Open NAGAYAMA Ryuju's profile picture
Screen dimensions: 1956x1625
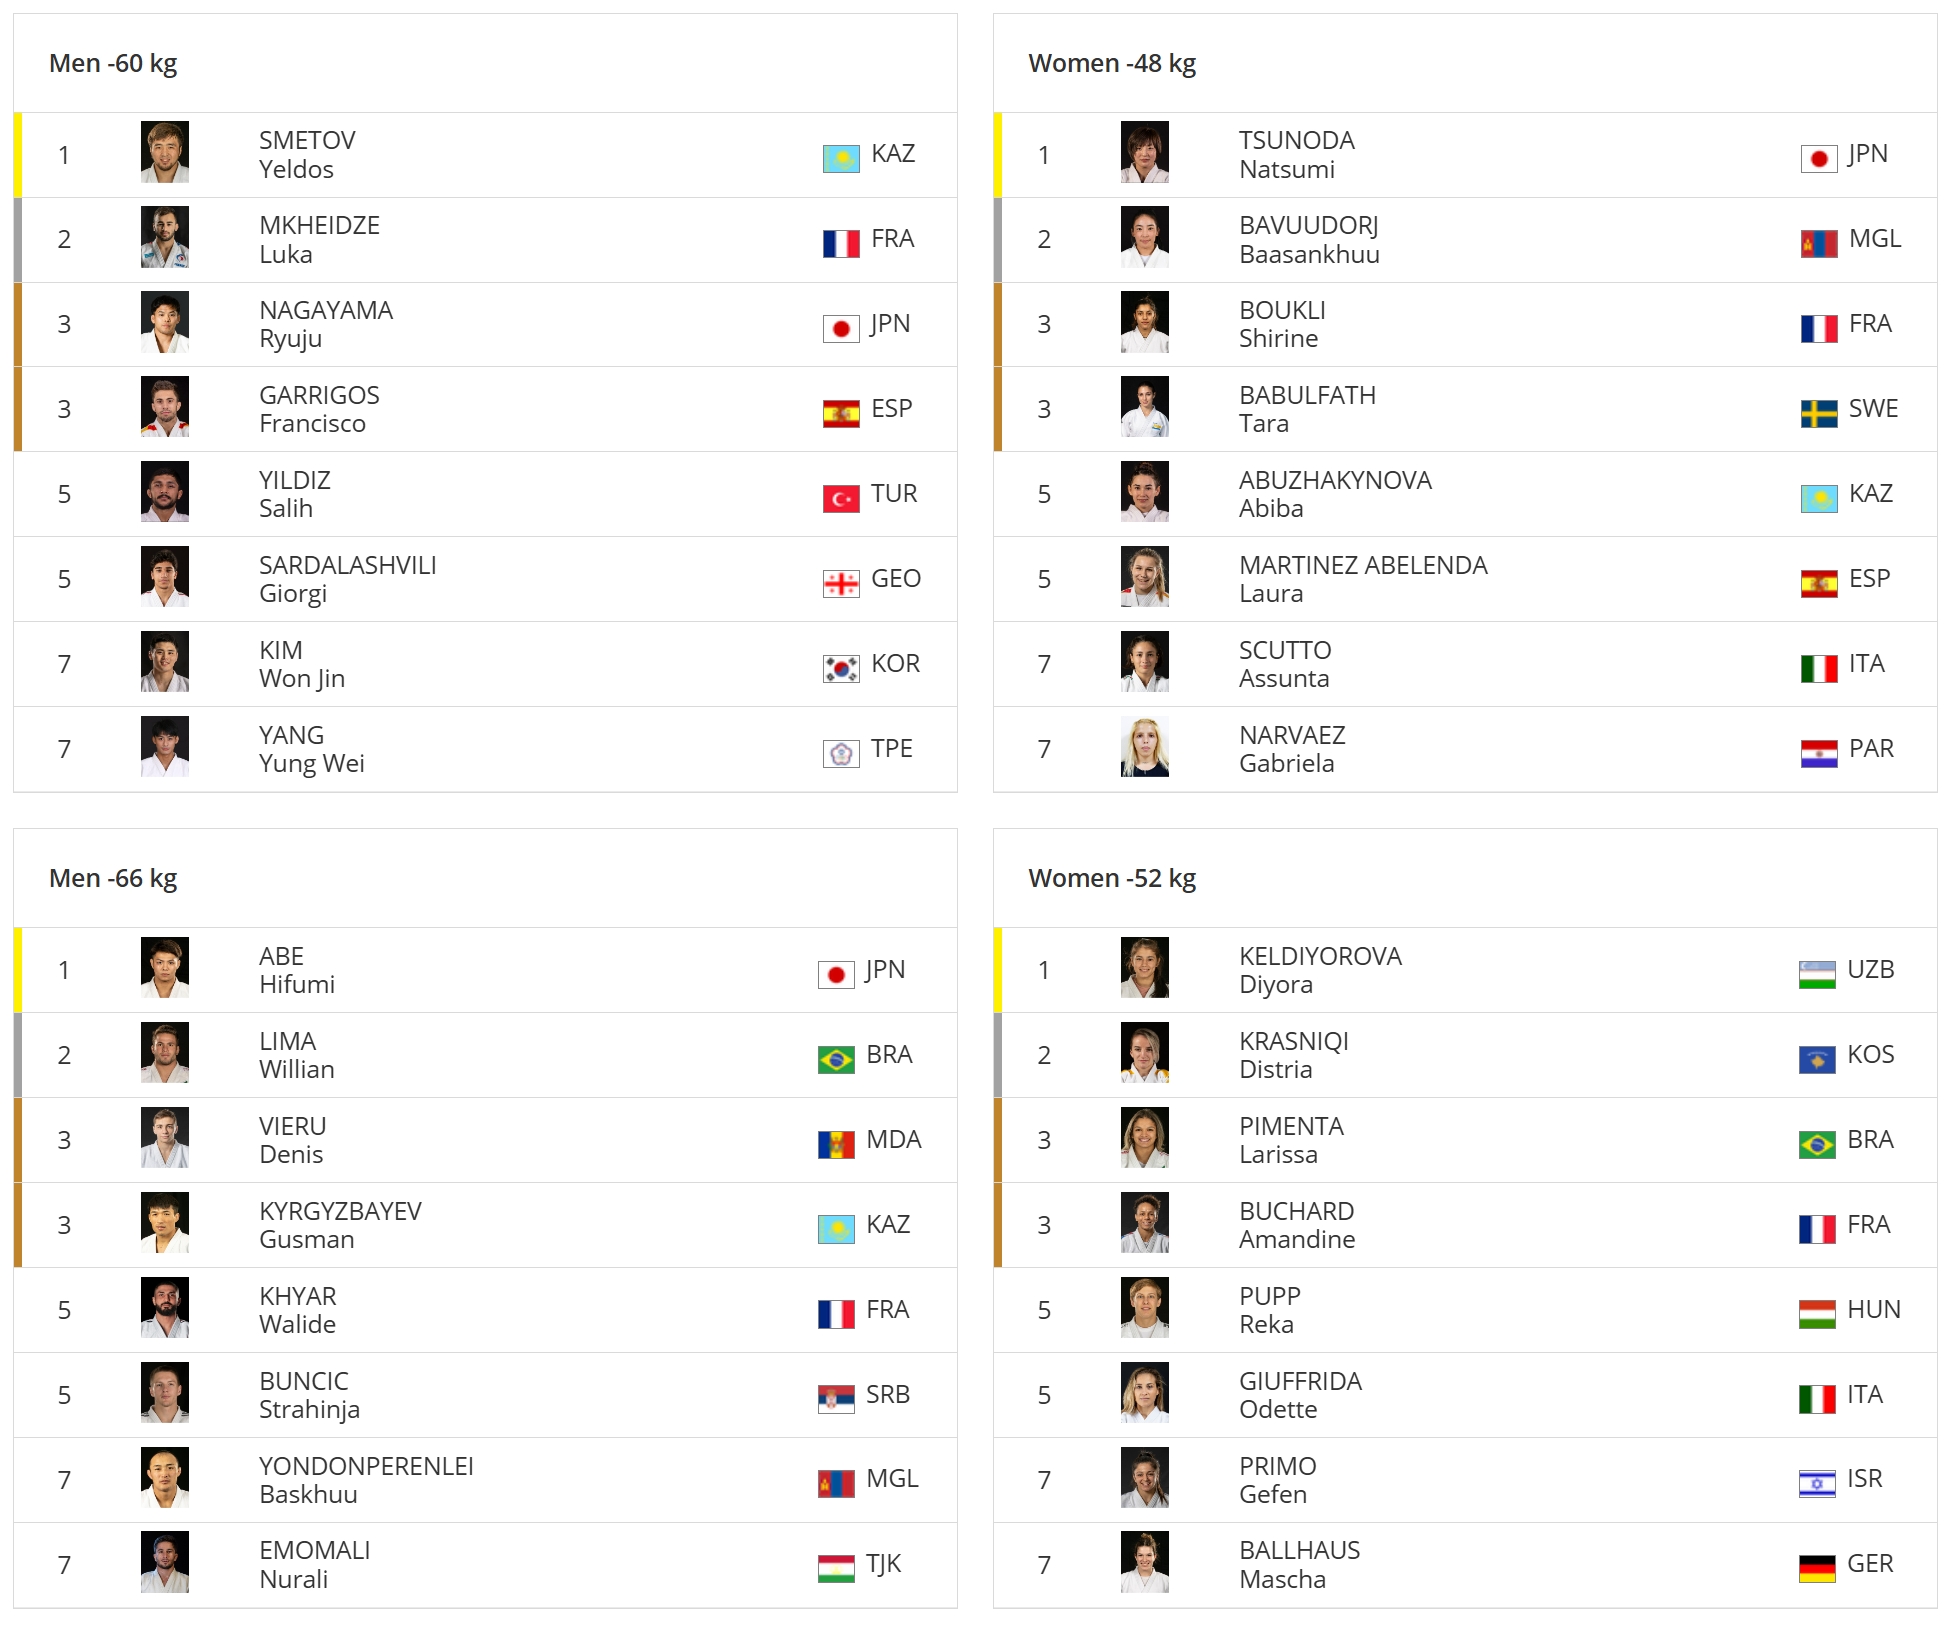click(165, 322)
